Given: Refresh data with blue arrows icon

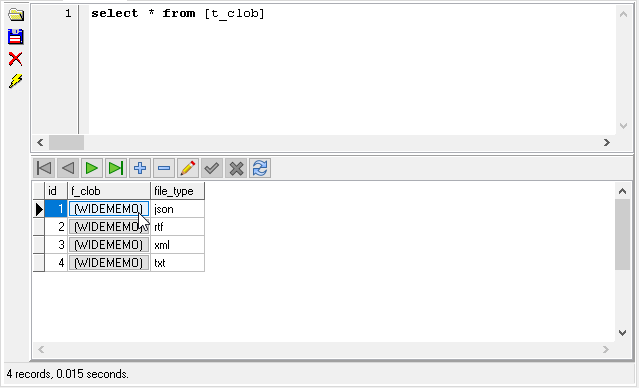Looking at the screenshot, I should [x=260, y=168].
